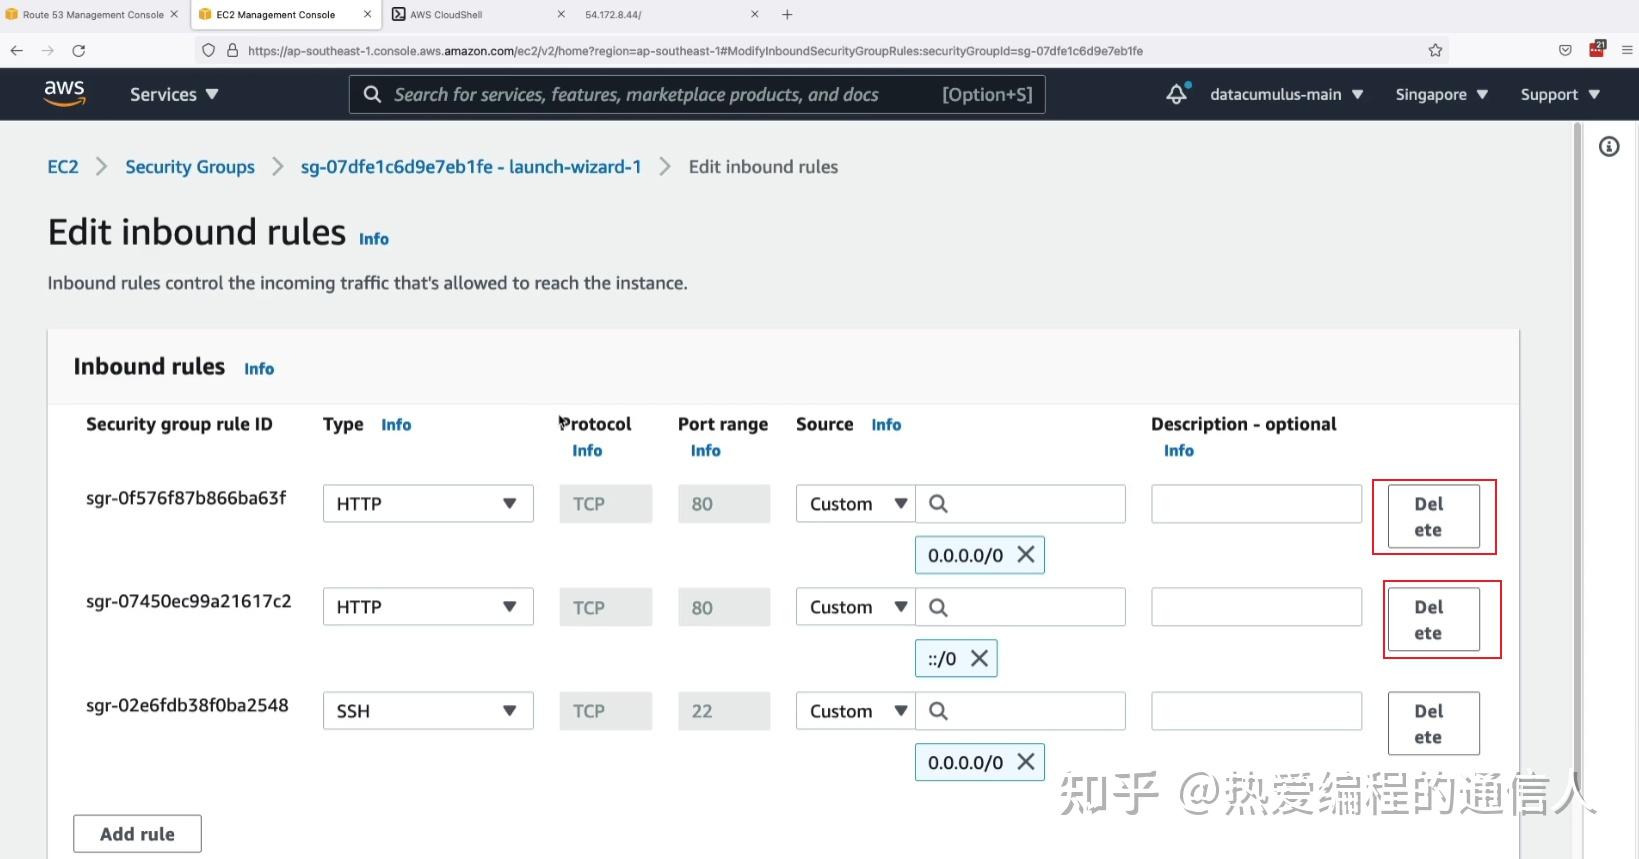Remove the 0.0.0.0/0 source from first HTTP rule
The width and height of the screenshot is (1639, 859).
click(x=1026, y=555)
